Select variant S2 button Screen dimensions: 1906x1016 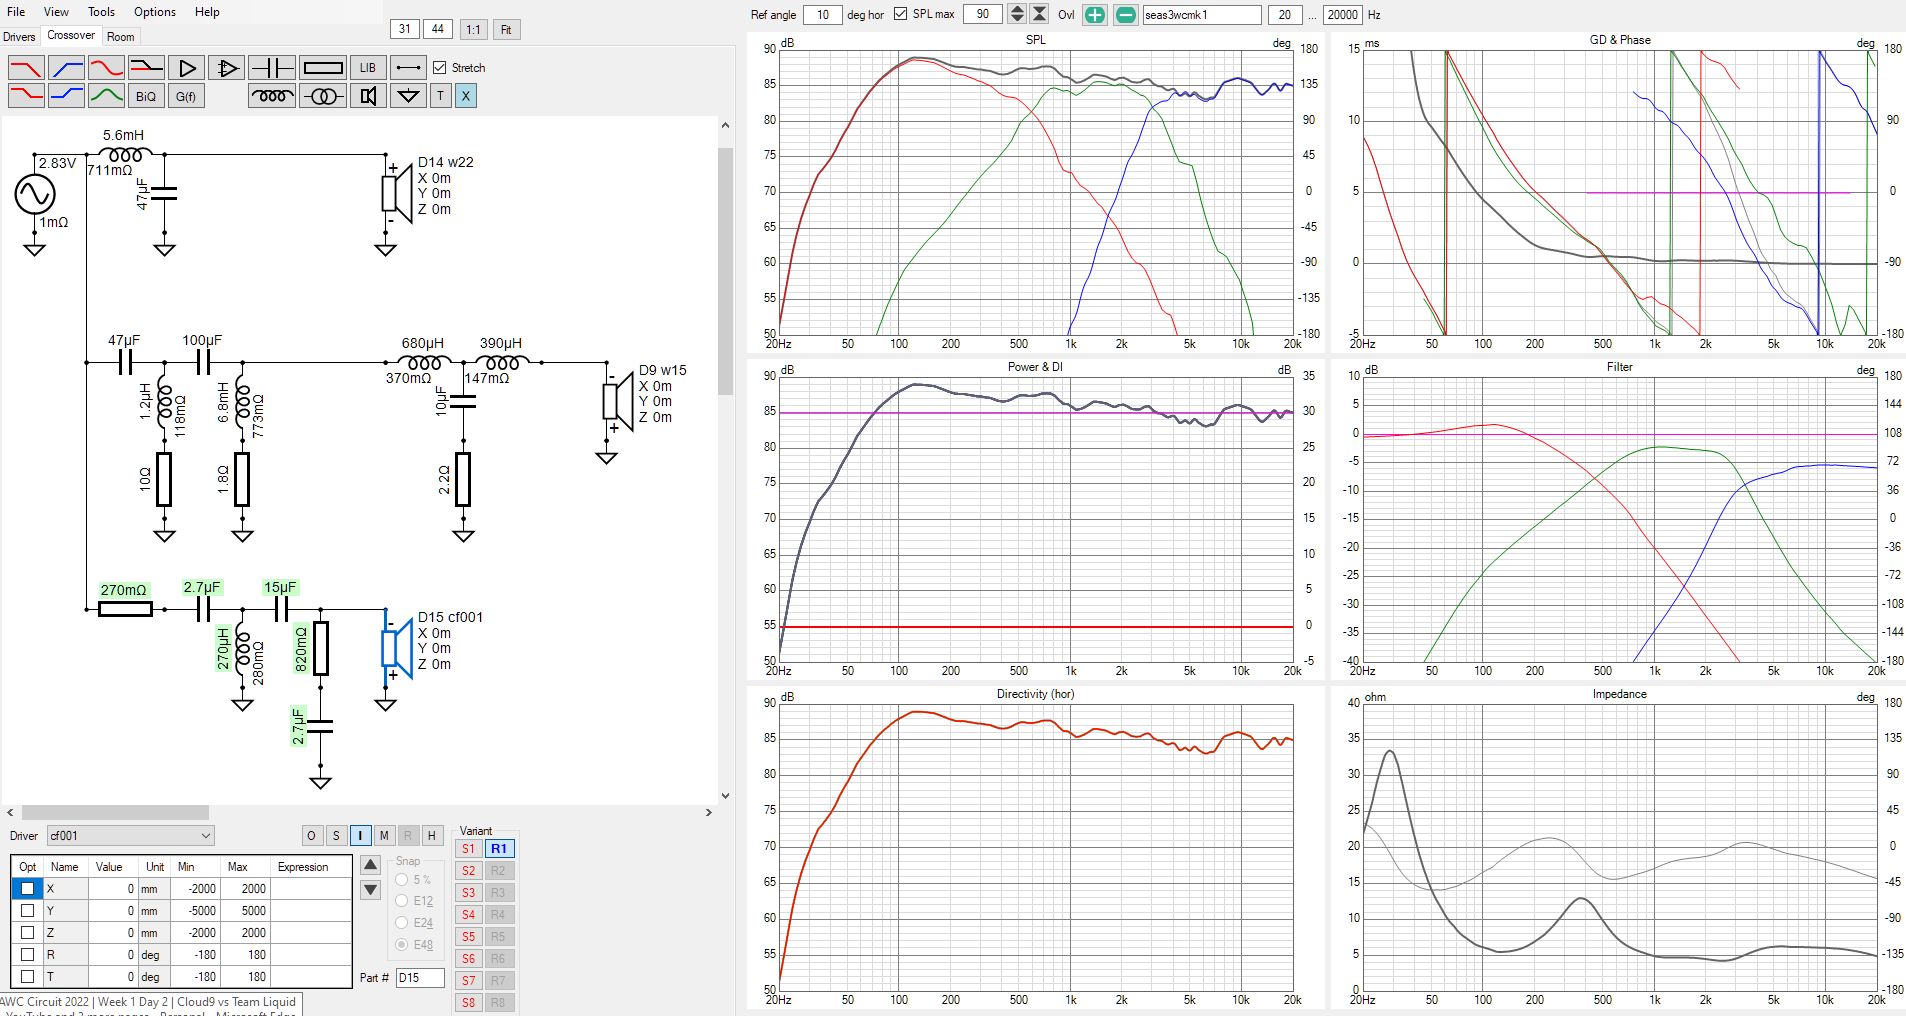[x=468, y=870]
